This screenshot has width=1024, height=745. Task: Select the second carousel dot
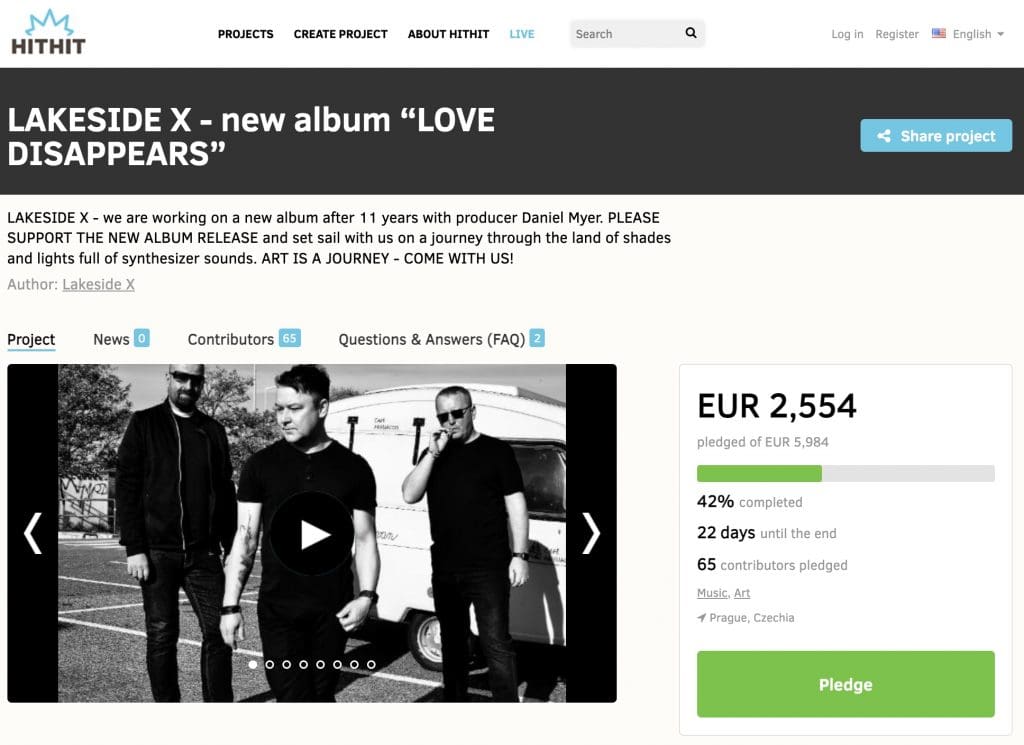tap(270, 664)
